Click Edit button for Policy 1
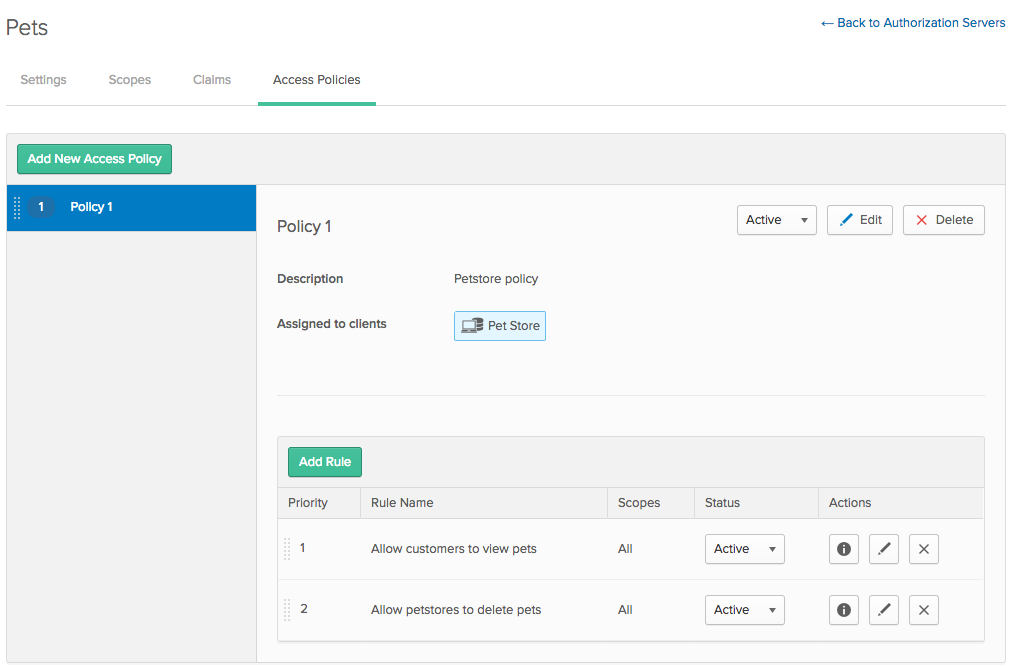Screen dimensions: 1011x667 (859, 220)
